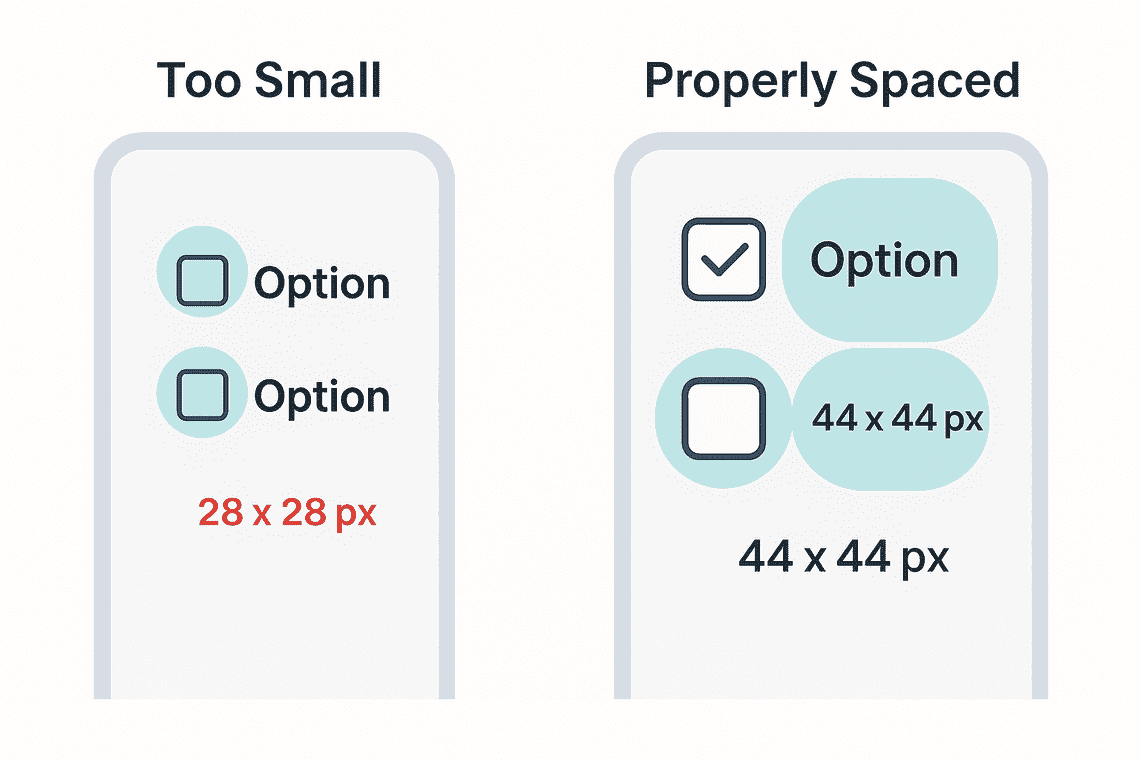1140x760 pixels.
Task: Click the Too Small heading
Action: (270, 80)
